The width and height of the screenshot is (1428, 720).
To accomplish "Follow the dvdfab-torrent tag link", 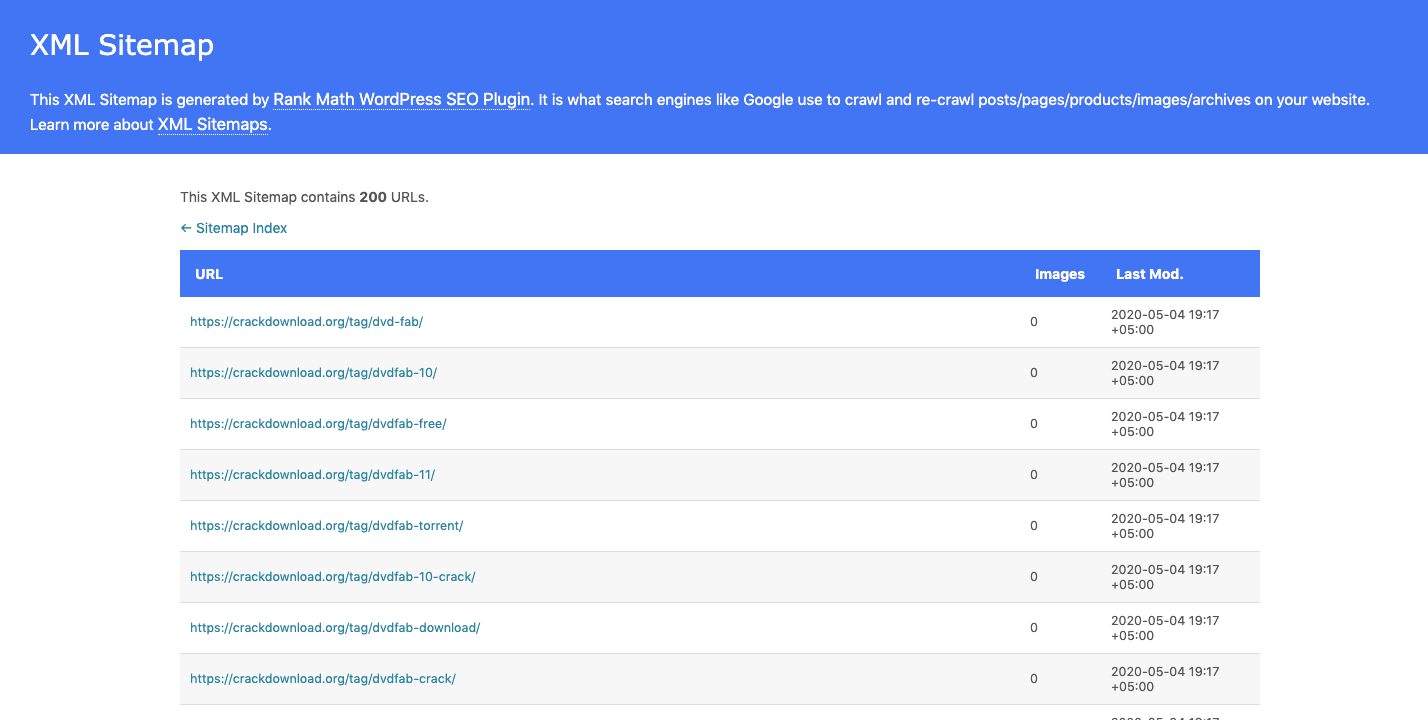I will 326,526.
